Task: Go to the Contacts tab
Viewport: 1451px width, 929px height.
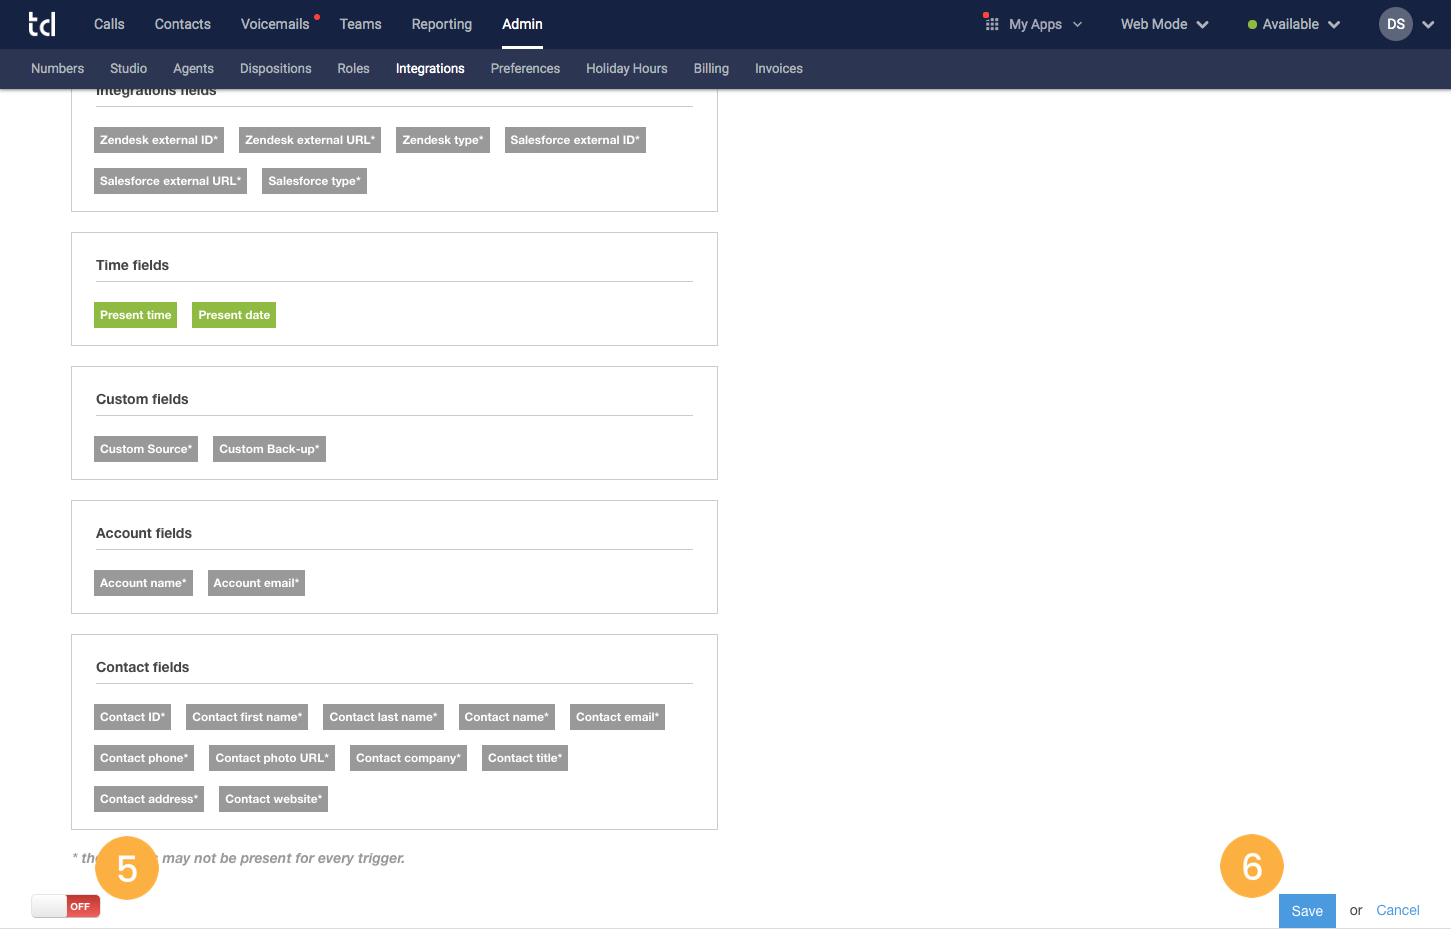Action: click(x=182, y=24)
